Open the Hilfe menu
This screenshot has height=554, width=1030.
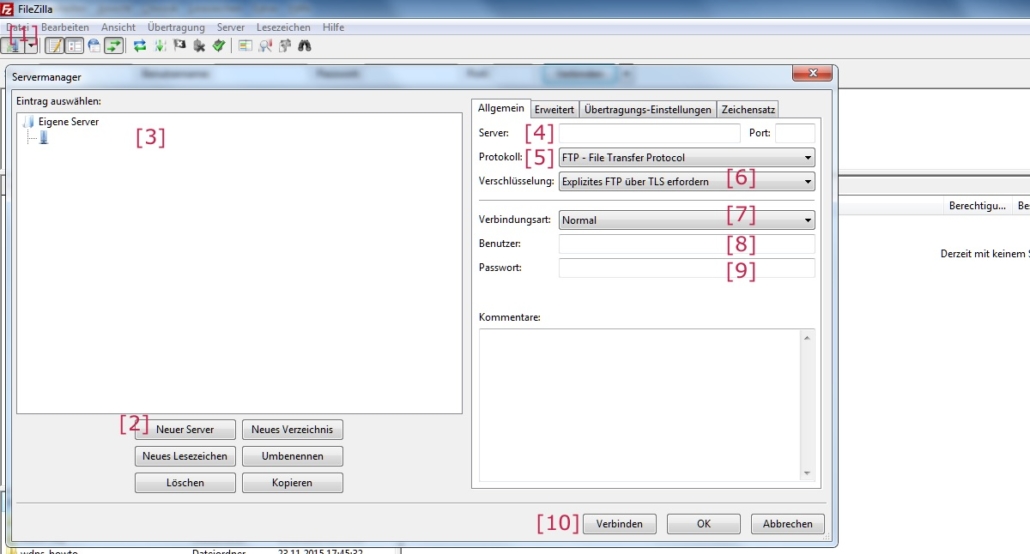333,28
